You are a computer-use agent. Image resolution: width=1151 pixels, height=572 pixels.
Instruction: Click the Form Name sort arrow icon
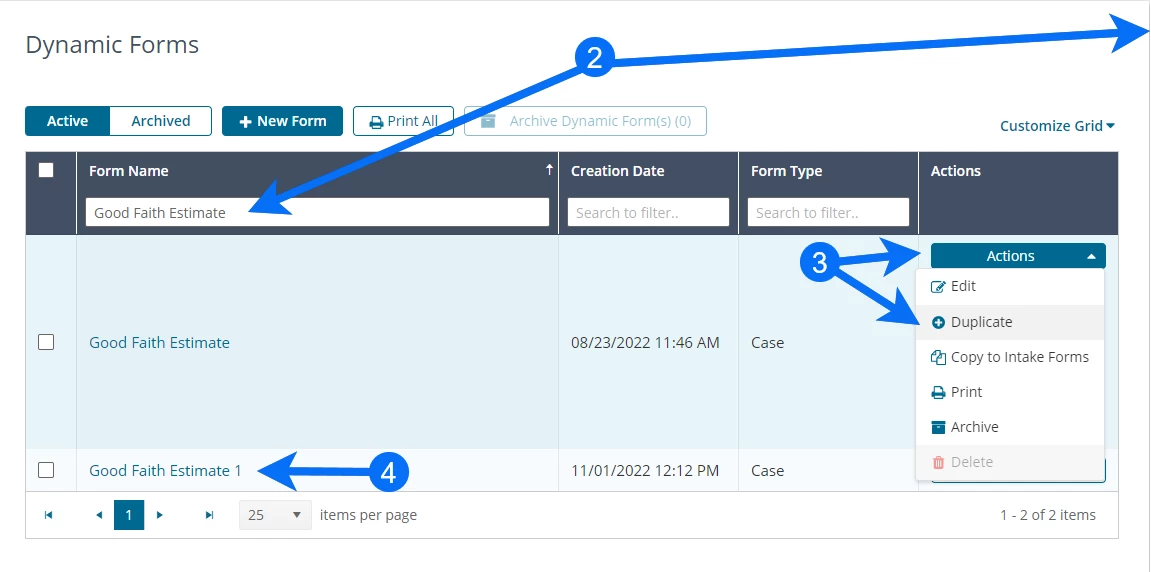tap(548, 170)
